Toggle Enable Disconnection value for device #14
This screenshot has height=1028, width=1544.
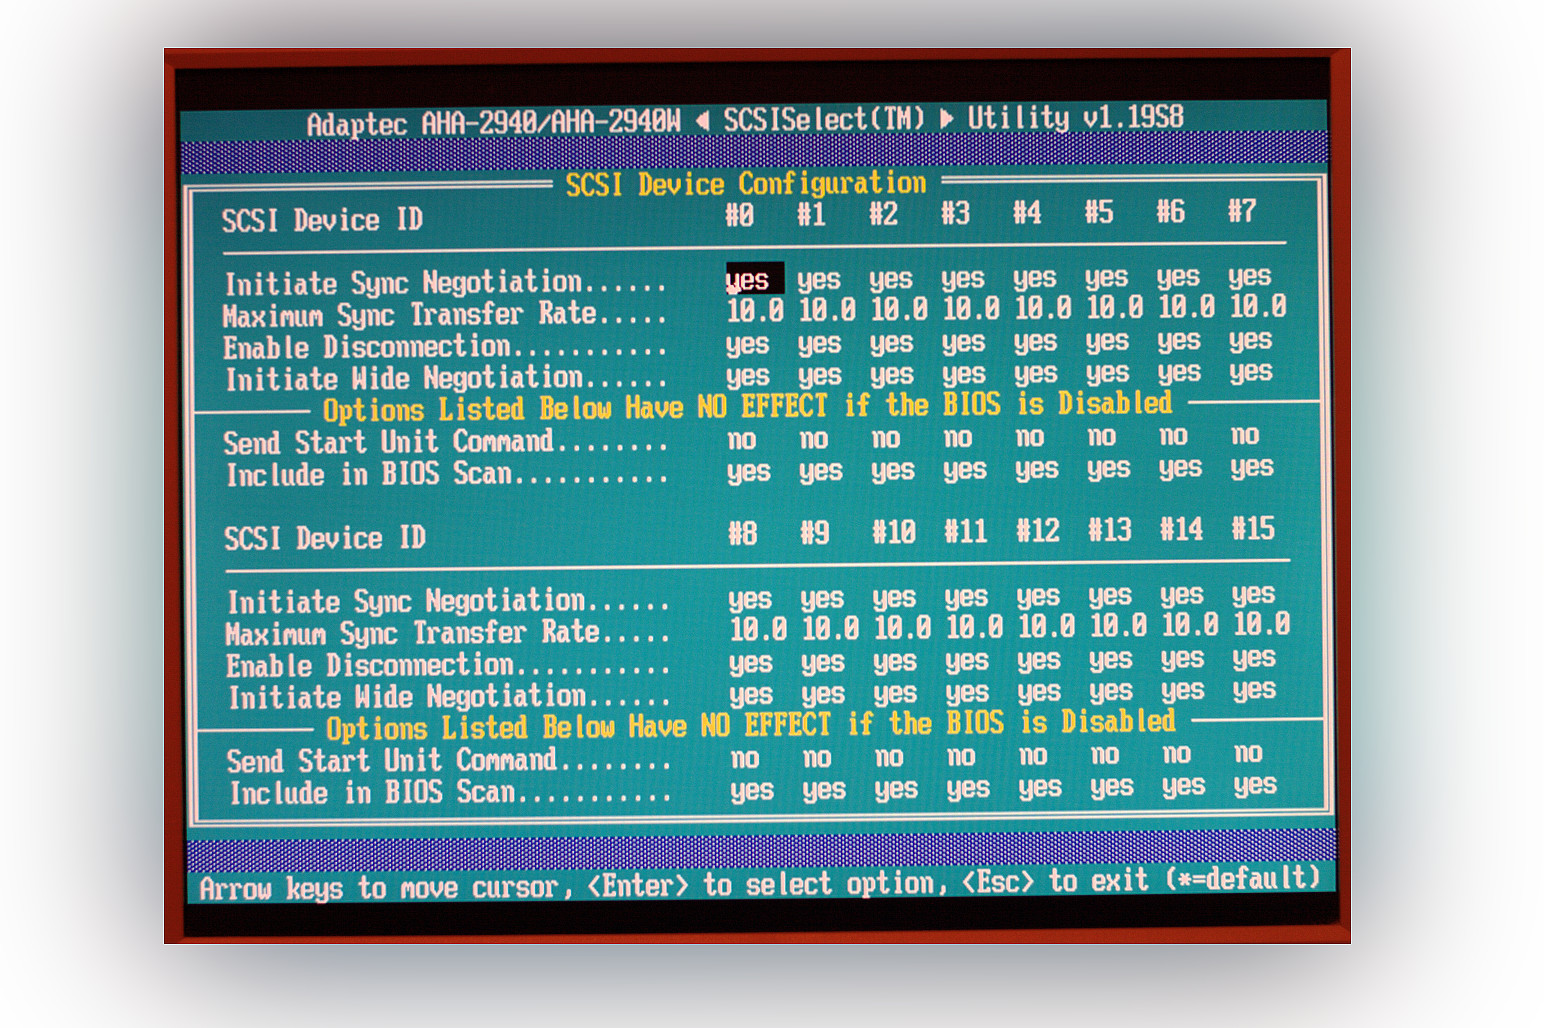(x=1182, y=659)
